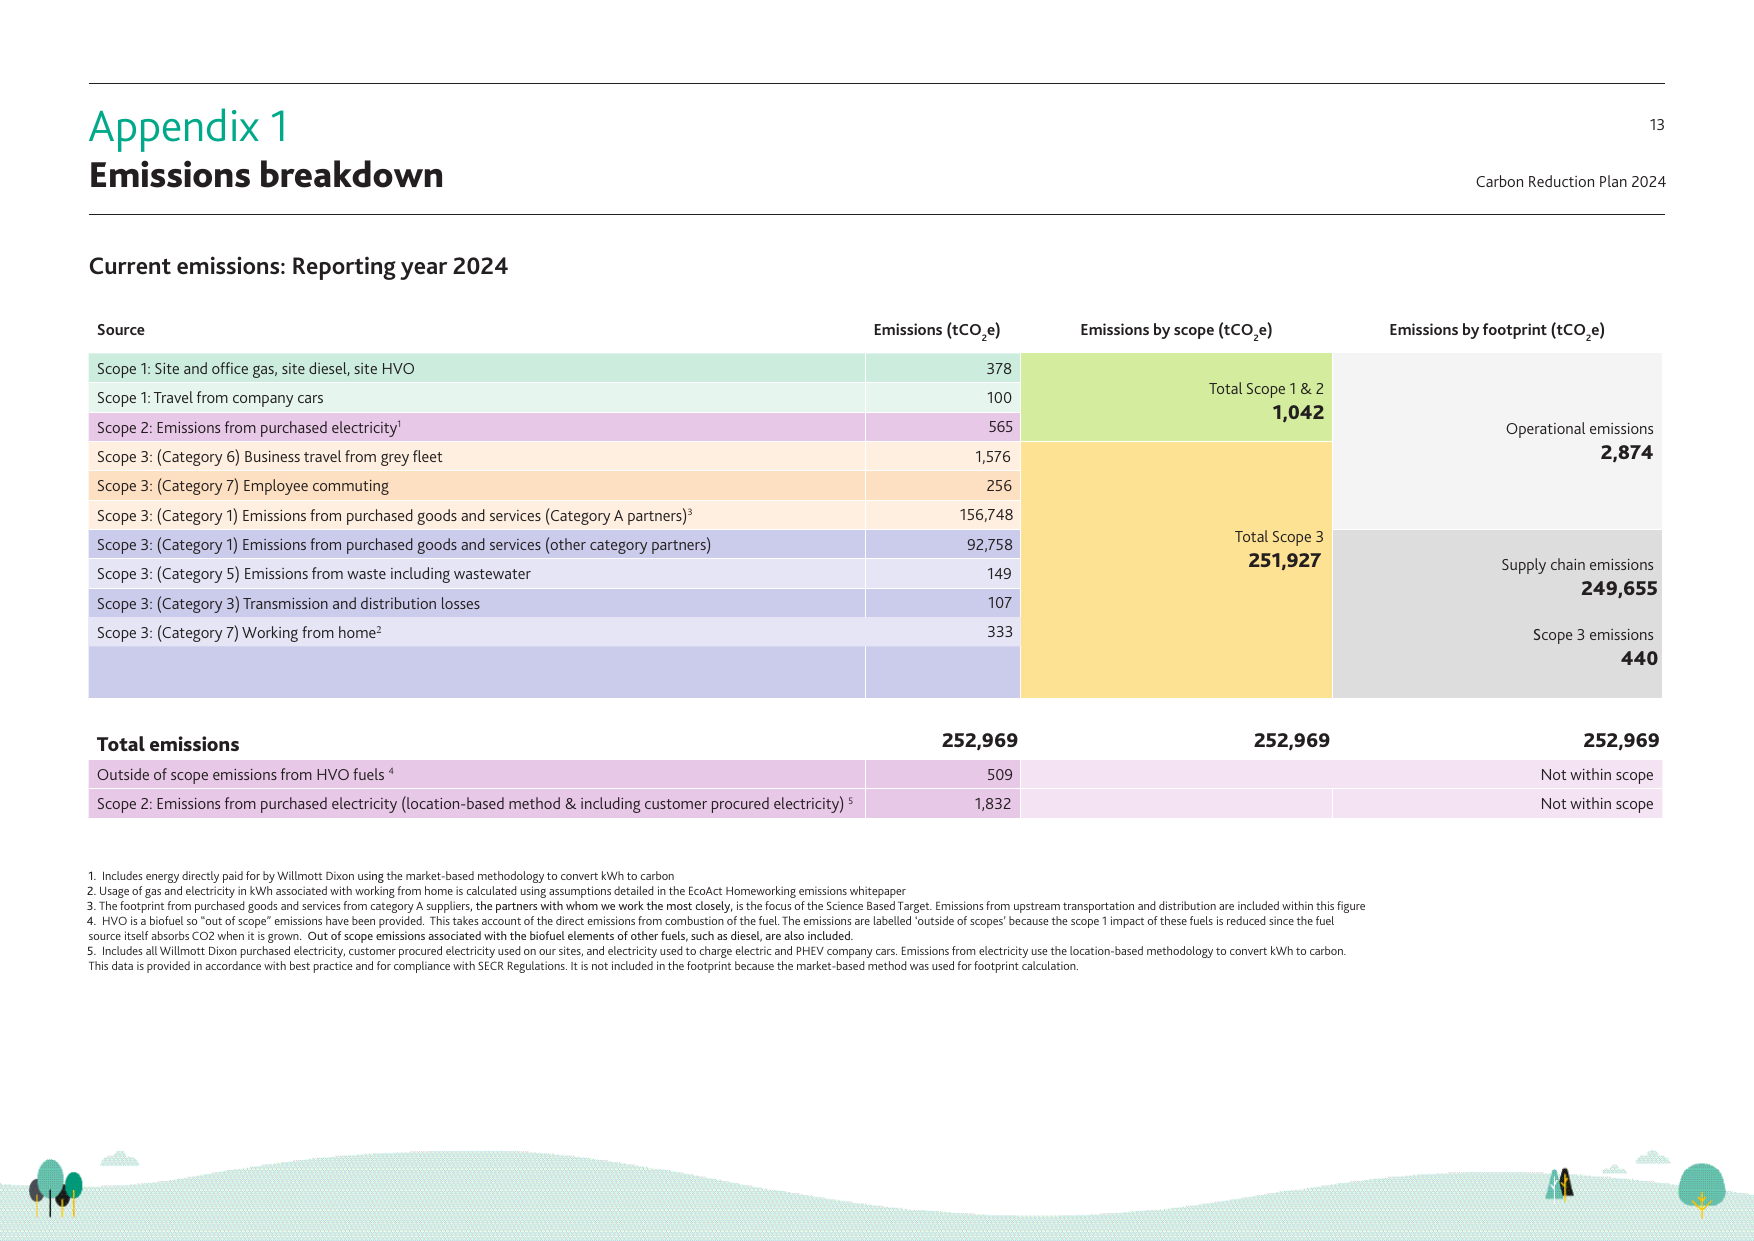Click 'Transmission and distribution losses' row label
Screen dimensions: 1754x1241
click(288, 604)
